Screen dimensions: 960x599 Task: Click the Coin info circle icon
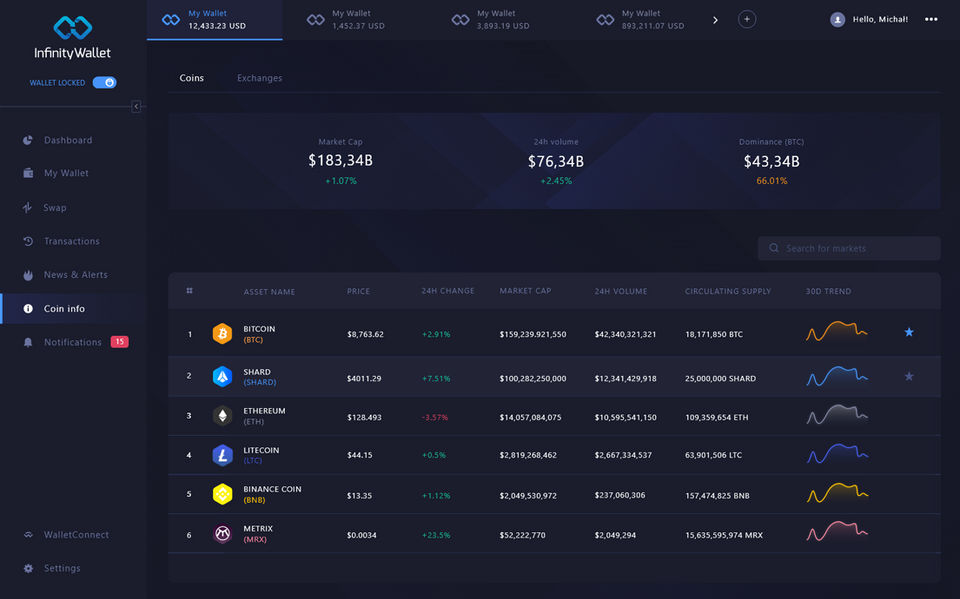pyautogui.click(x=28, y=309)
